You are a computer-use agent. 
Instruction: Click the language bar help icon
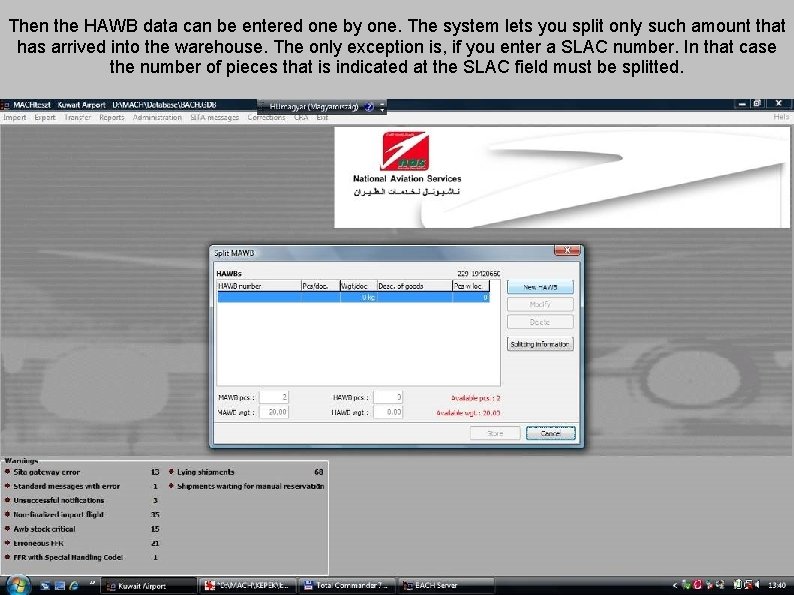[x=369, y=106]
